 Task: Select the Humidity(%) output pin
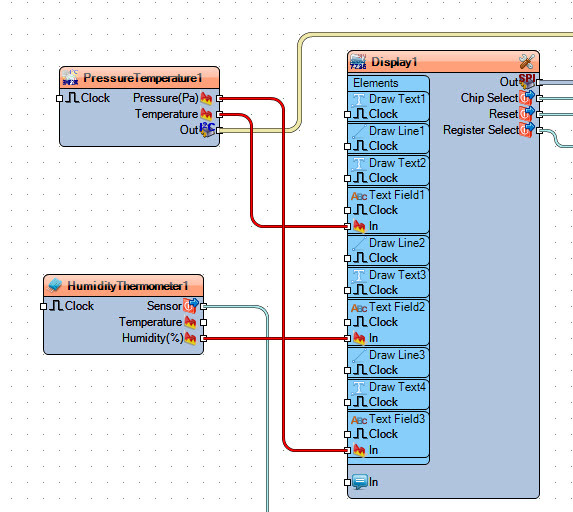pyautogui.click(x=204, y=338)
